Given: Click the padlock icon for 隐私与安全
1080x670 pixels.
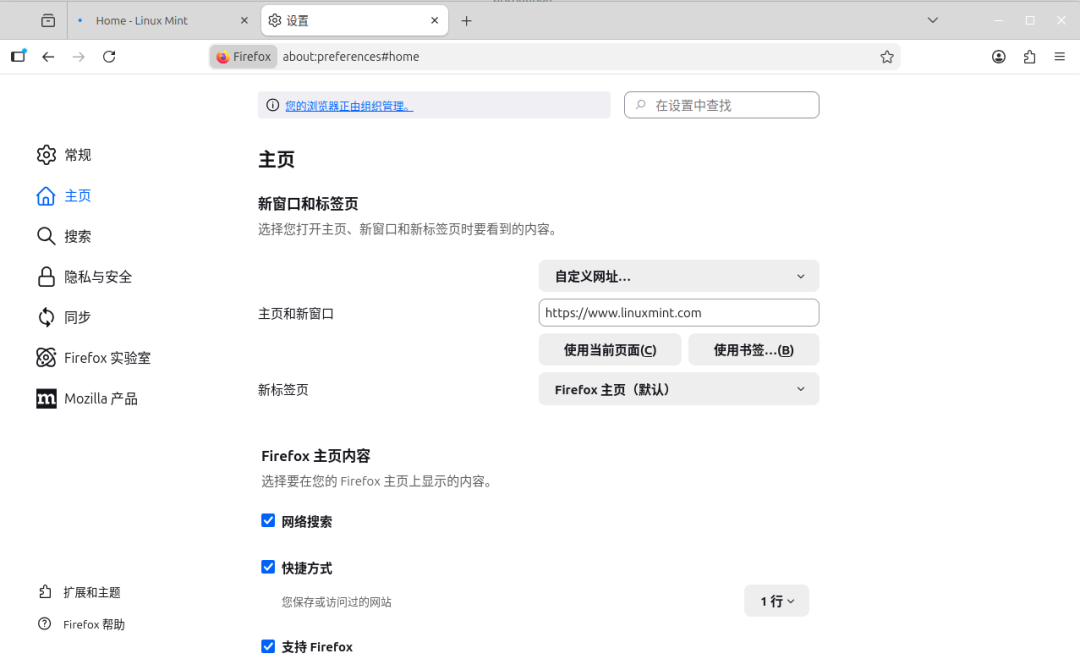Looking at the screenshot, I should (x=45, y=277).
